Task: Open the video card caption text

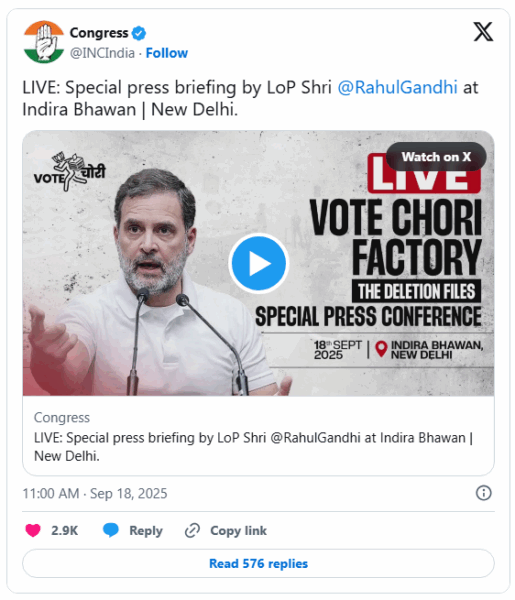Action: click(x=254, y=447)
